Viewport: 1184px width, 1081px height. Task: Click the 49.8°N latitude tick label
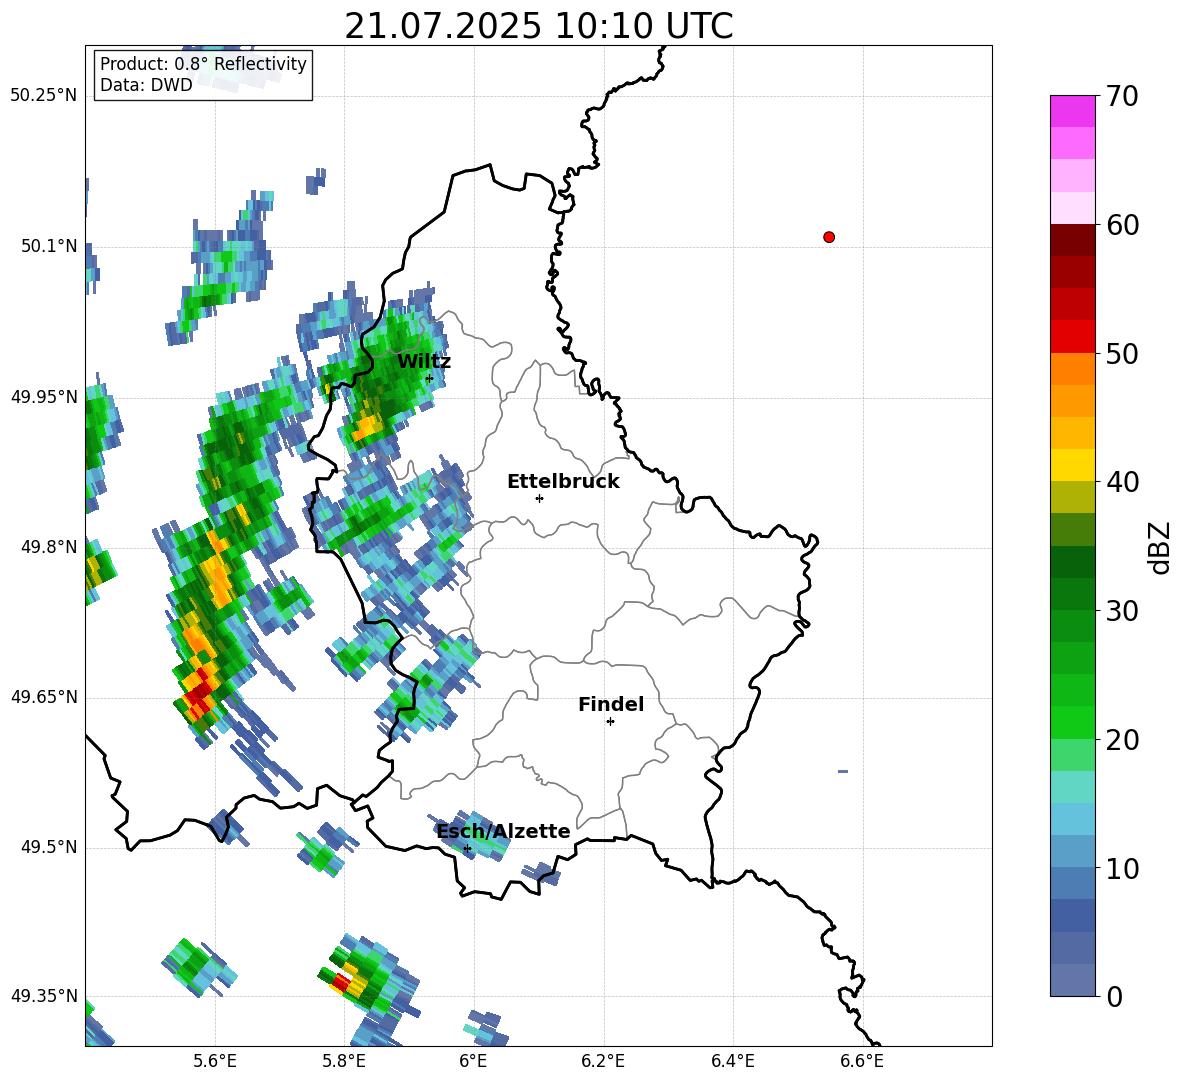point(48,547)
